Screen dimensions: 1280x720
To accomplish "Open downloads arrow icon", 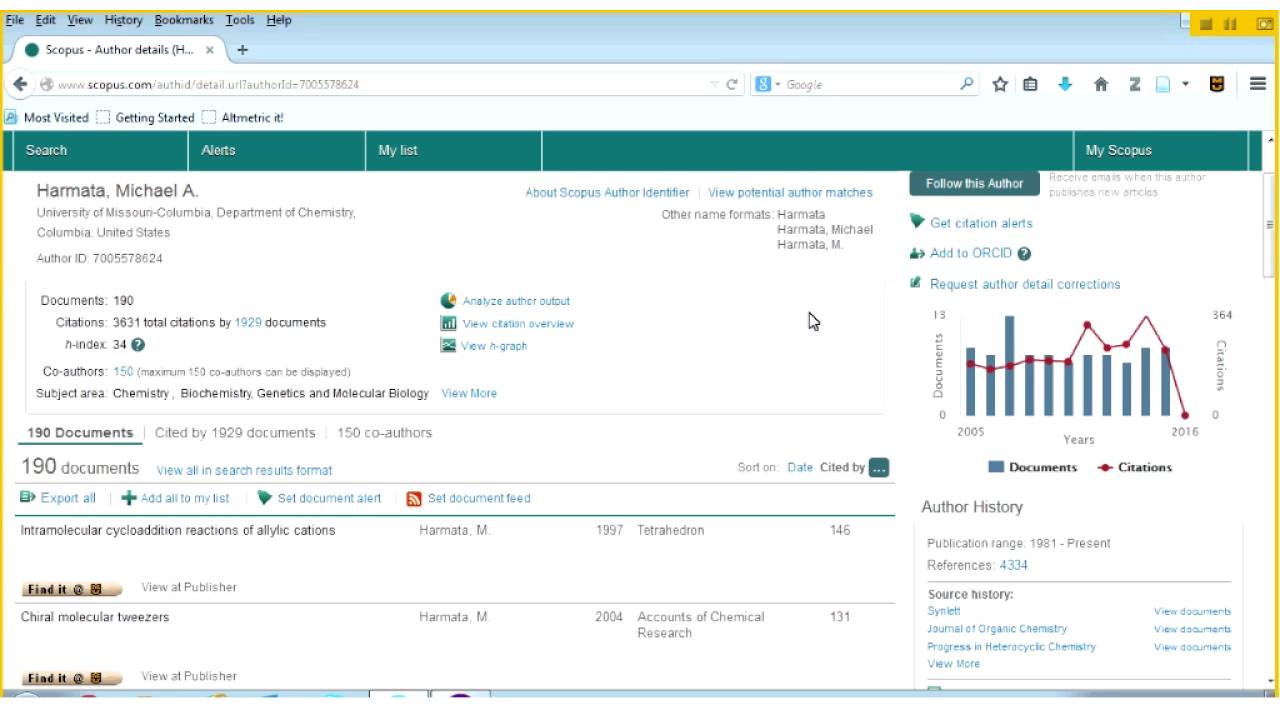I will click(1065, 84).
